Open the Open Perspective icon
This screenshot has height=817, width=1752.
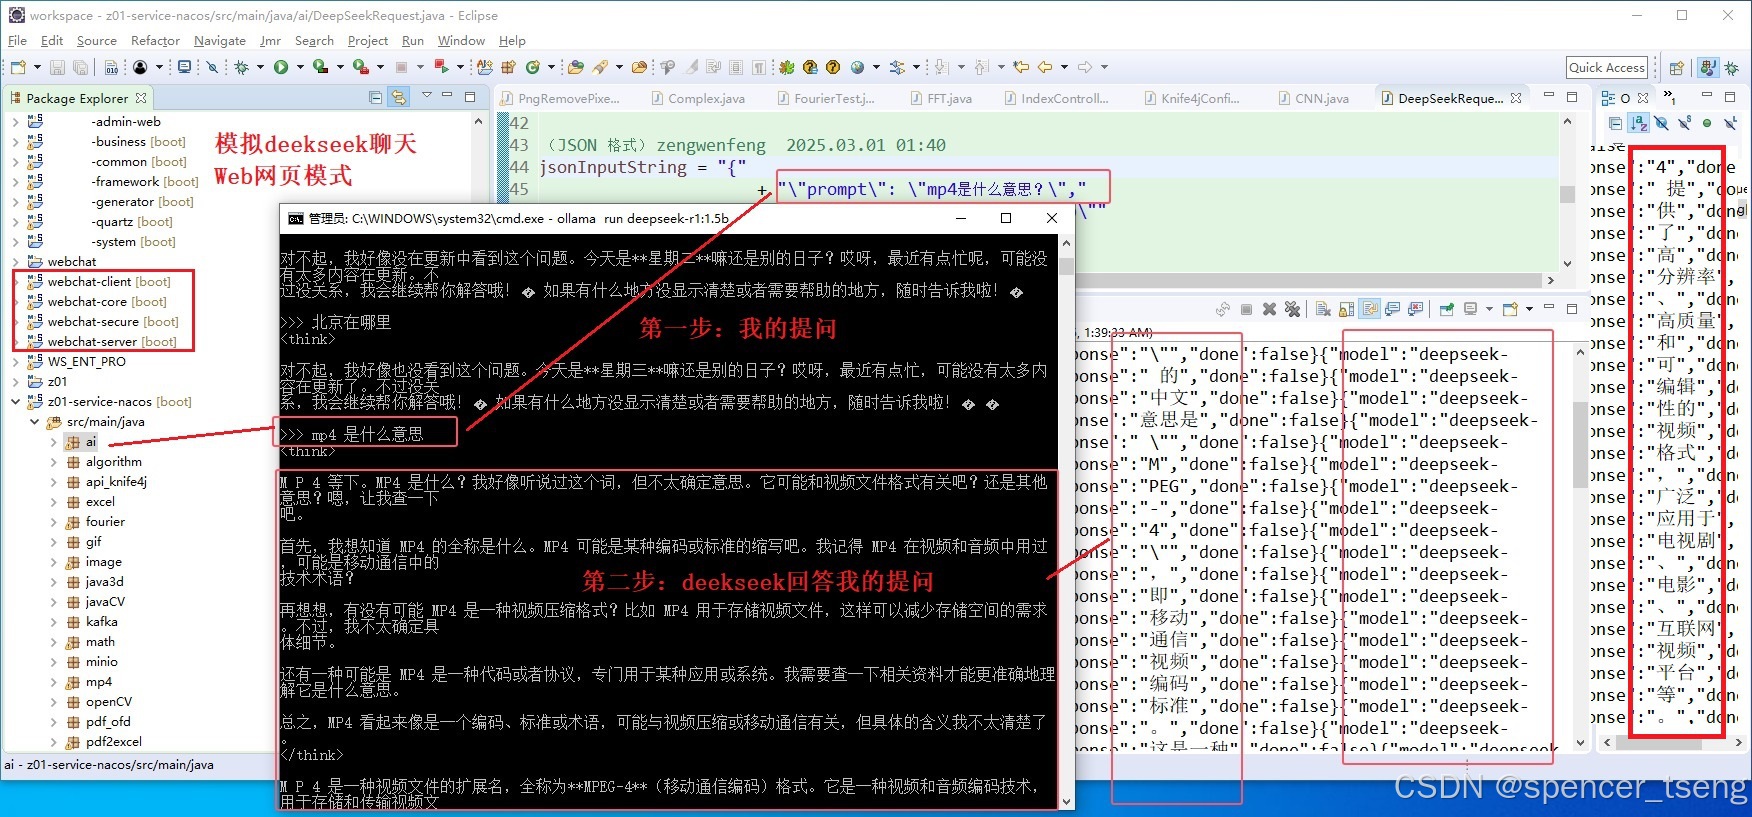pyautogui.click(x=1677, y=68)
